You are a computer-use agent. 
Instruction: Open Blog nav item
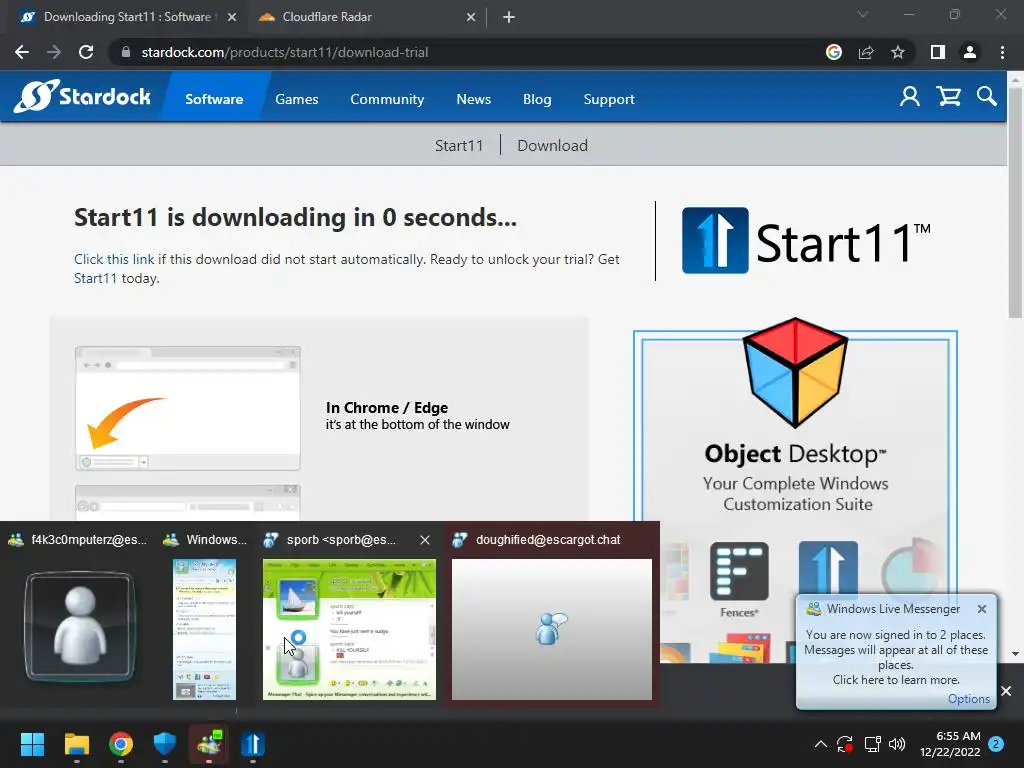coord(537,99)
